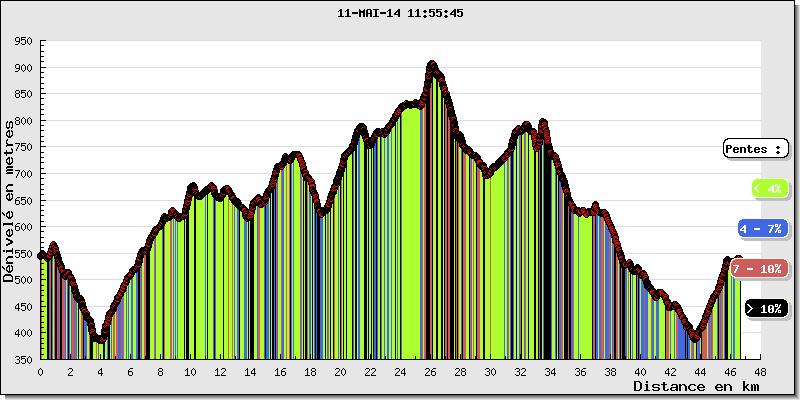Viewport: 800px width, 400px height.
Task: Click the 750 tick on the elevation axis
Action: pos(23,147)
